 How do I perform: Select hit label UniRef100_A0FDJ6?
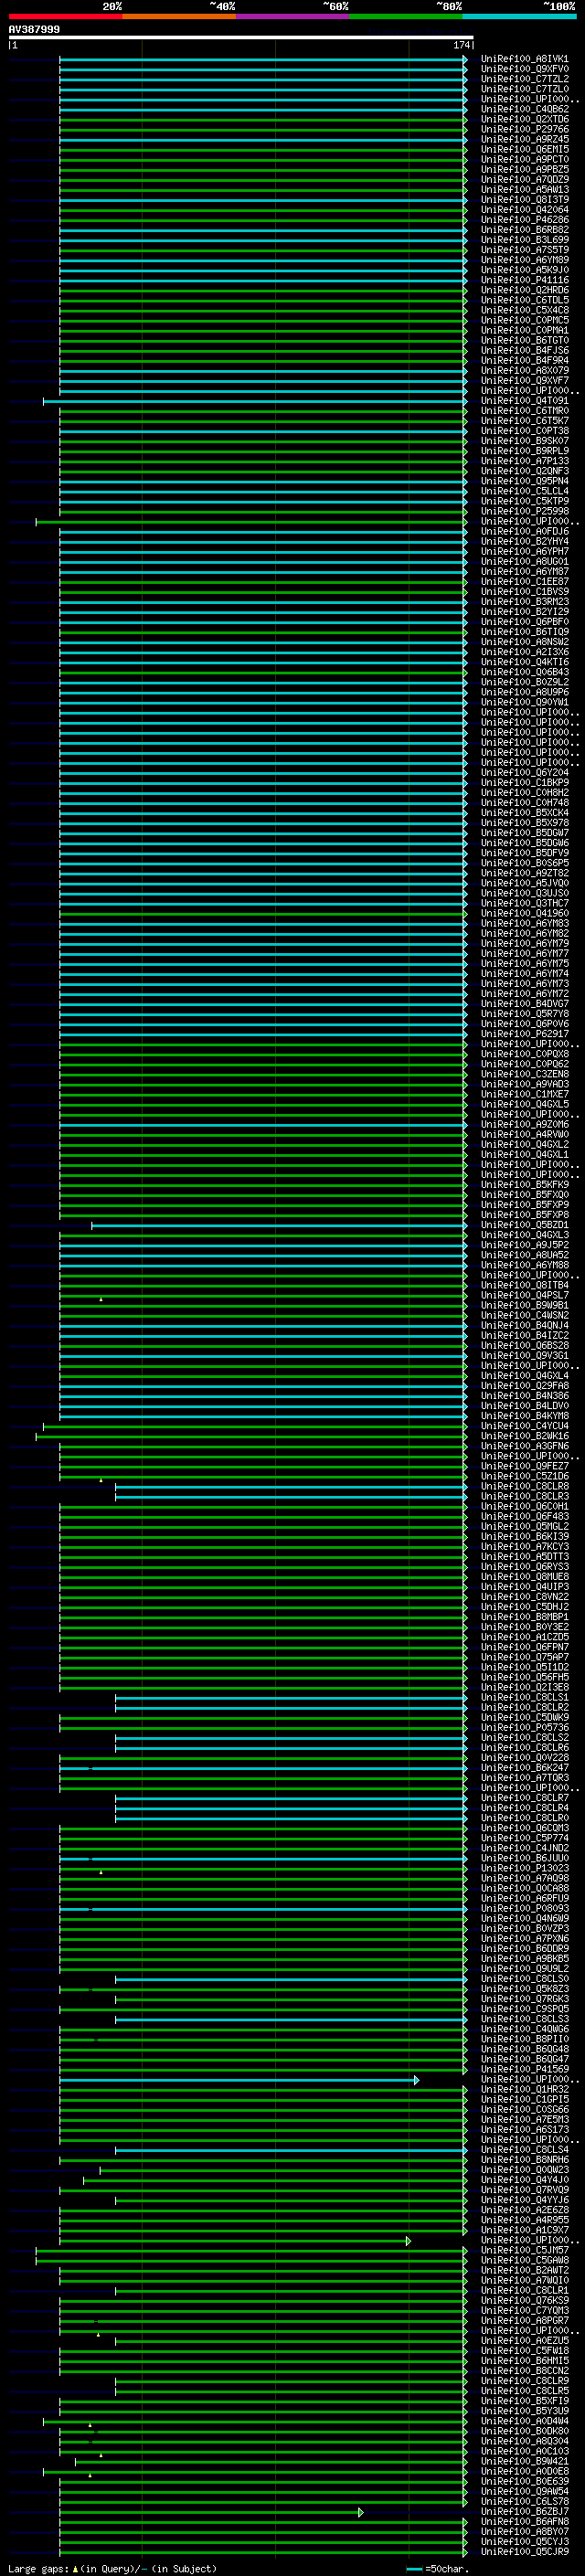(x=525, y=531)
